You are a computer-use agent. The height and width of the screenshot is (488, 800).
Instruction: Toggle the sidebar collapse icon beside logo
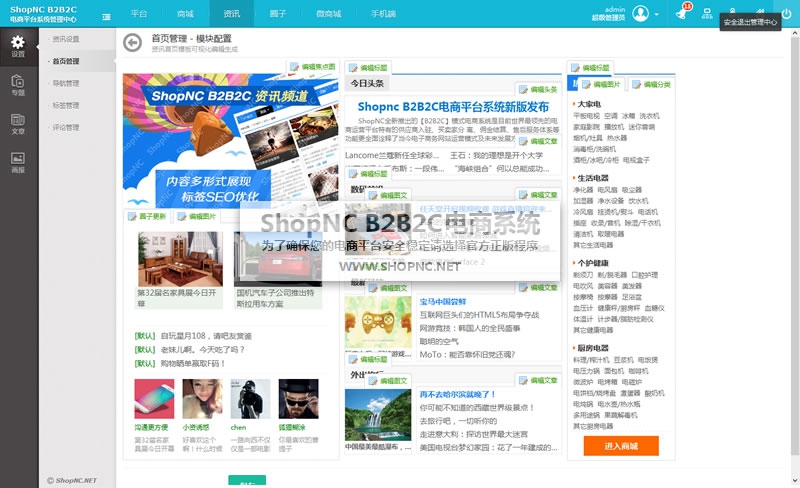106,16
